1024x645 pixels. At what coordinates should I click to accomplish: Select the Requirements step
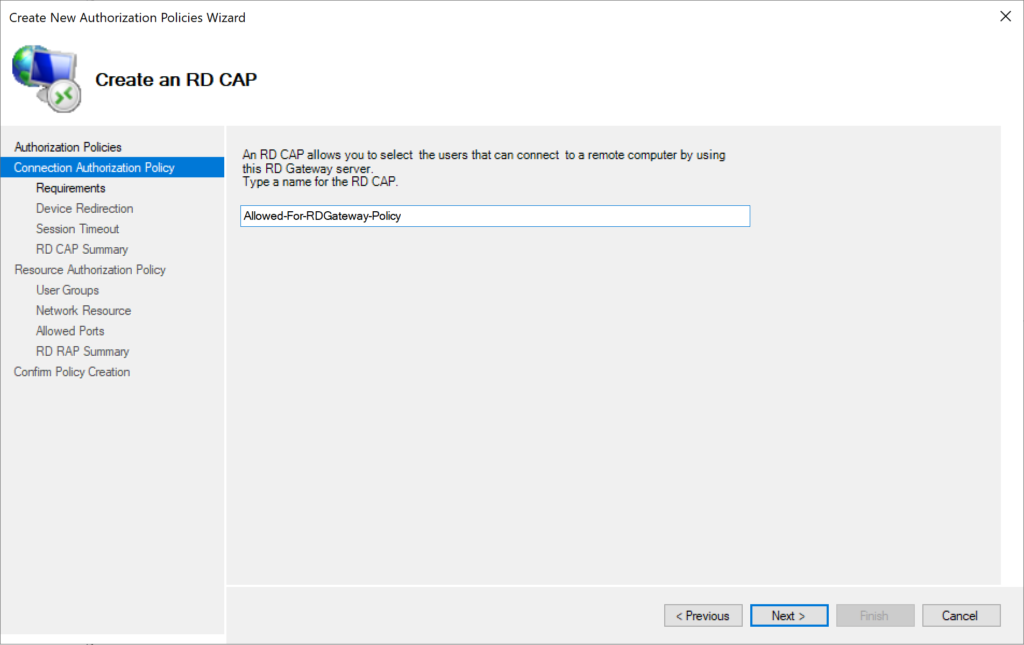(x=70, y=188)
